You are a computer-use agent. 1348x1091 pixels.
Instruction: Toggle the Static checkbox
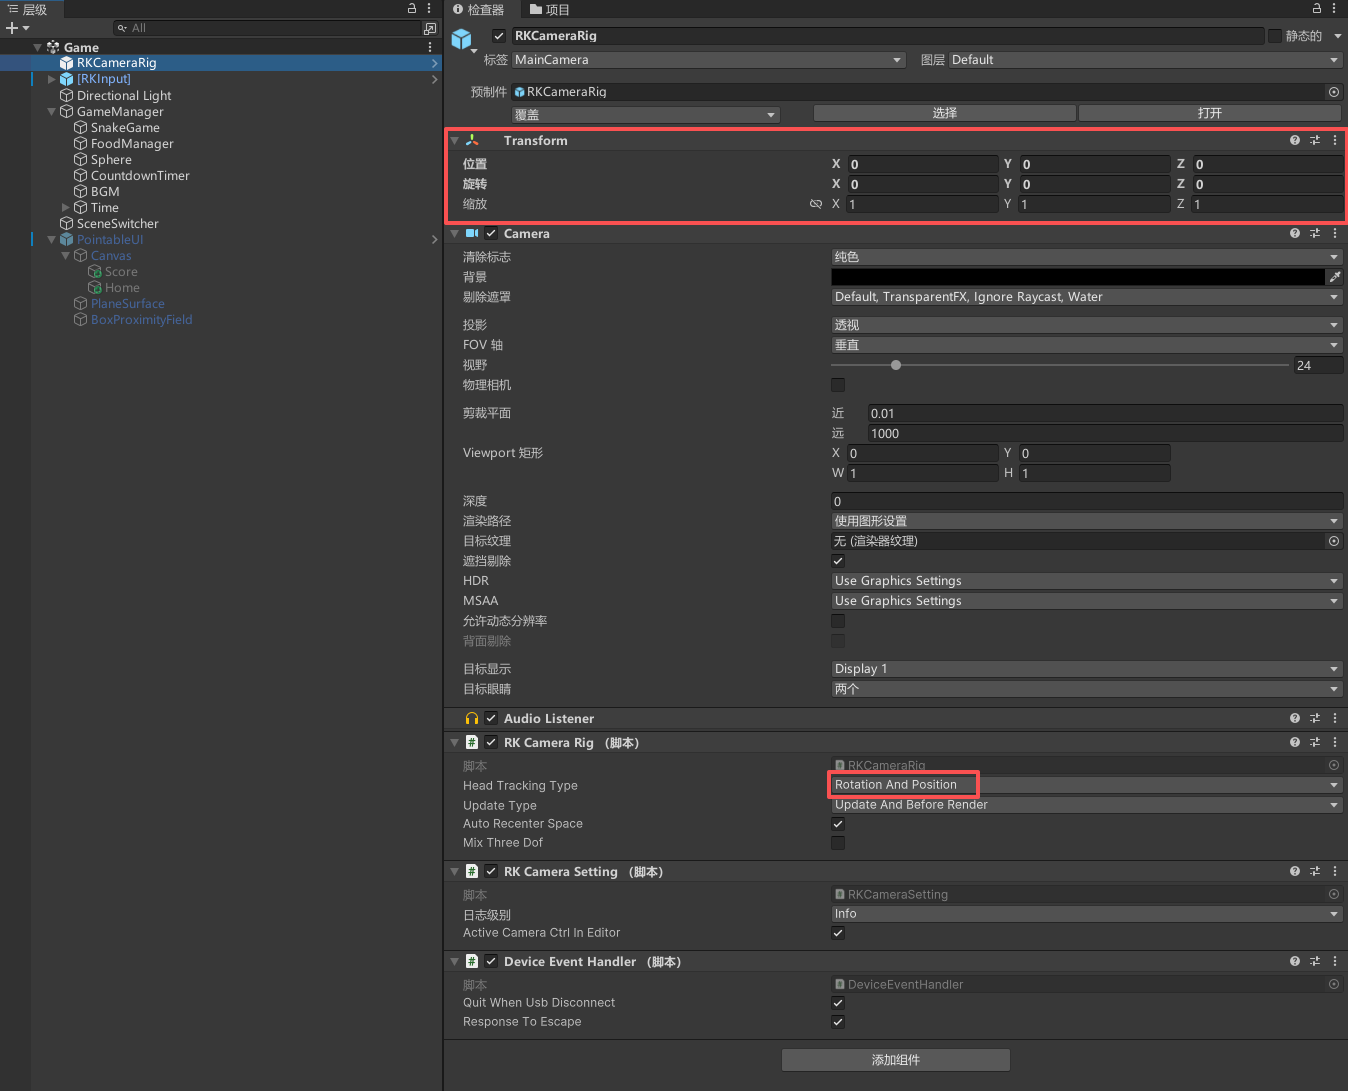click(x=1275, y=36)
